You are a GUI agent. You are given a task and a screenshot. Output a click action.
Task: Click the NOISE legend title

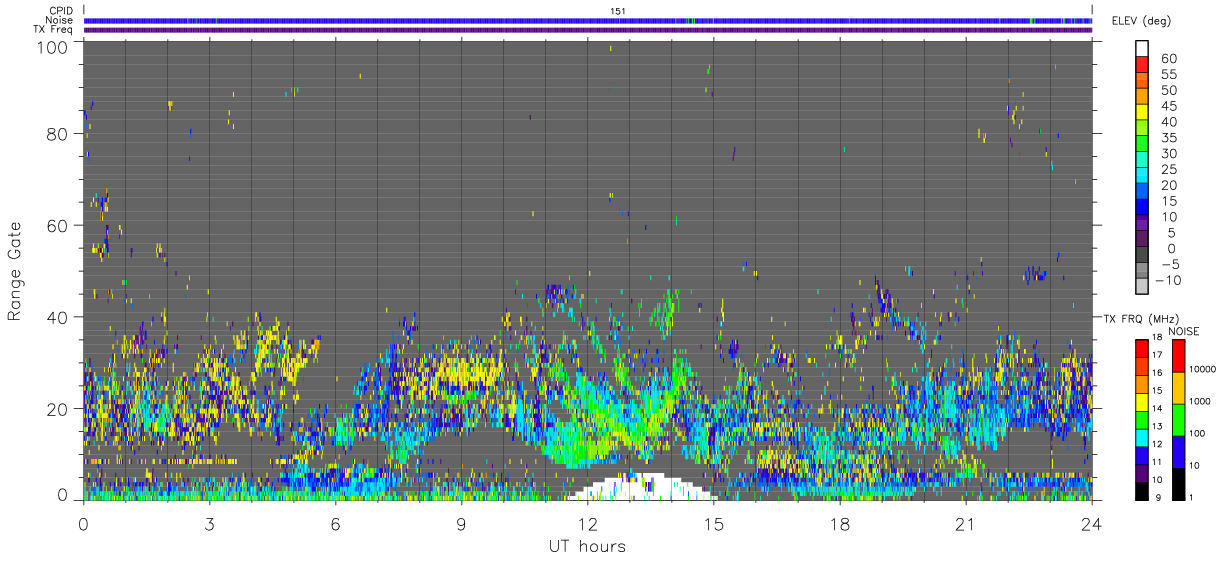(x=1183, y=331)
